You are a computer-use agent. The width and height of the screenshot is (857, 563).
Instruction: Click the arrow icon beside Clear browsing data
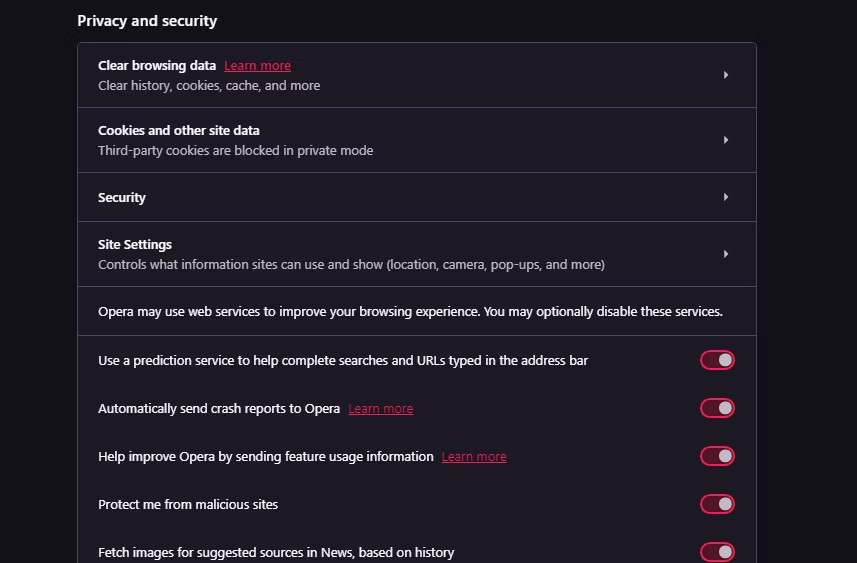[x=725, y=75]
